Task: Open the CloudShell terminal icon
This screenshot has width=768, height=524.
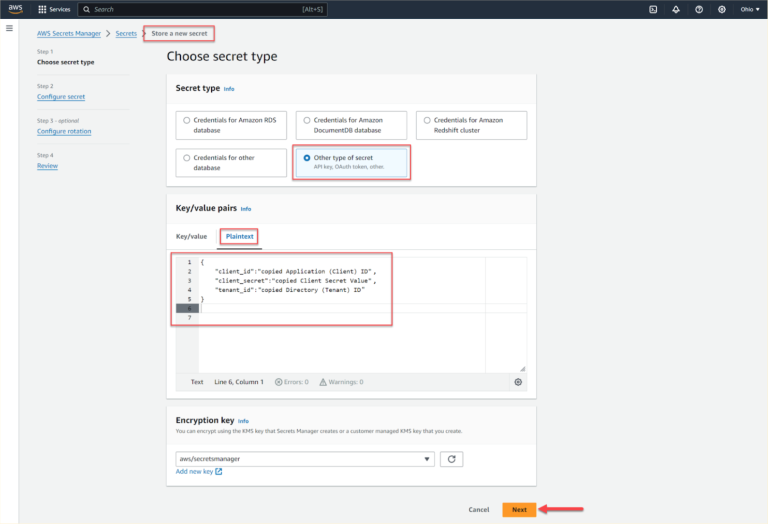Action: click(652, 9)
